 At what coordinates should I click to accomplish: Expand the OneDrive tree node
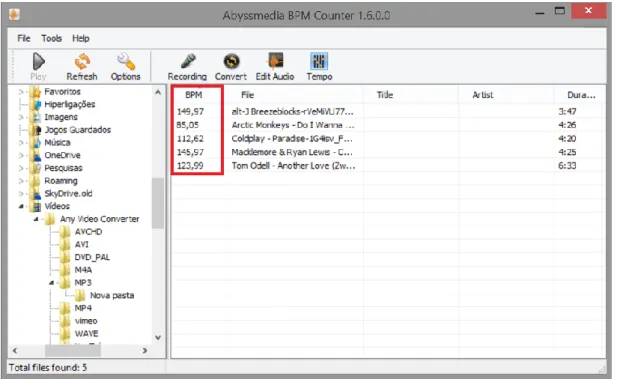pyautogui.click(x=21, y=155)
